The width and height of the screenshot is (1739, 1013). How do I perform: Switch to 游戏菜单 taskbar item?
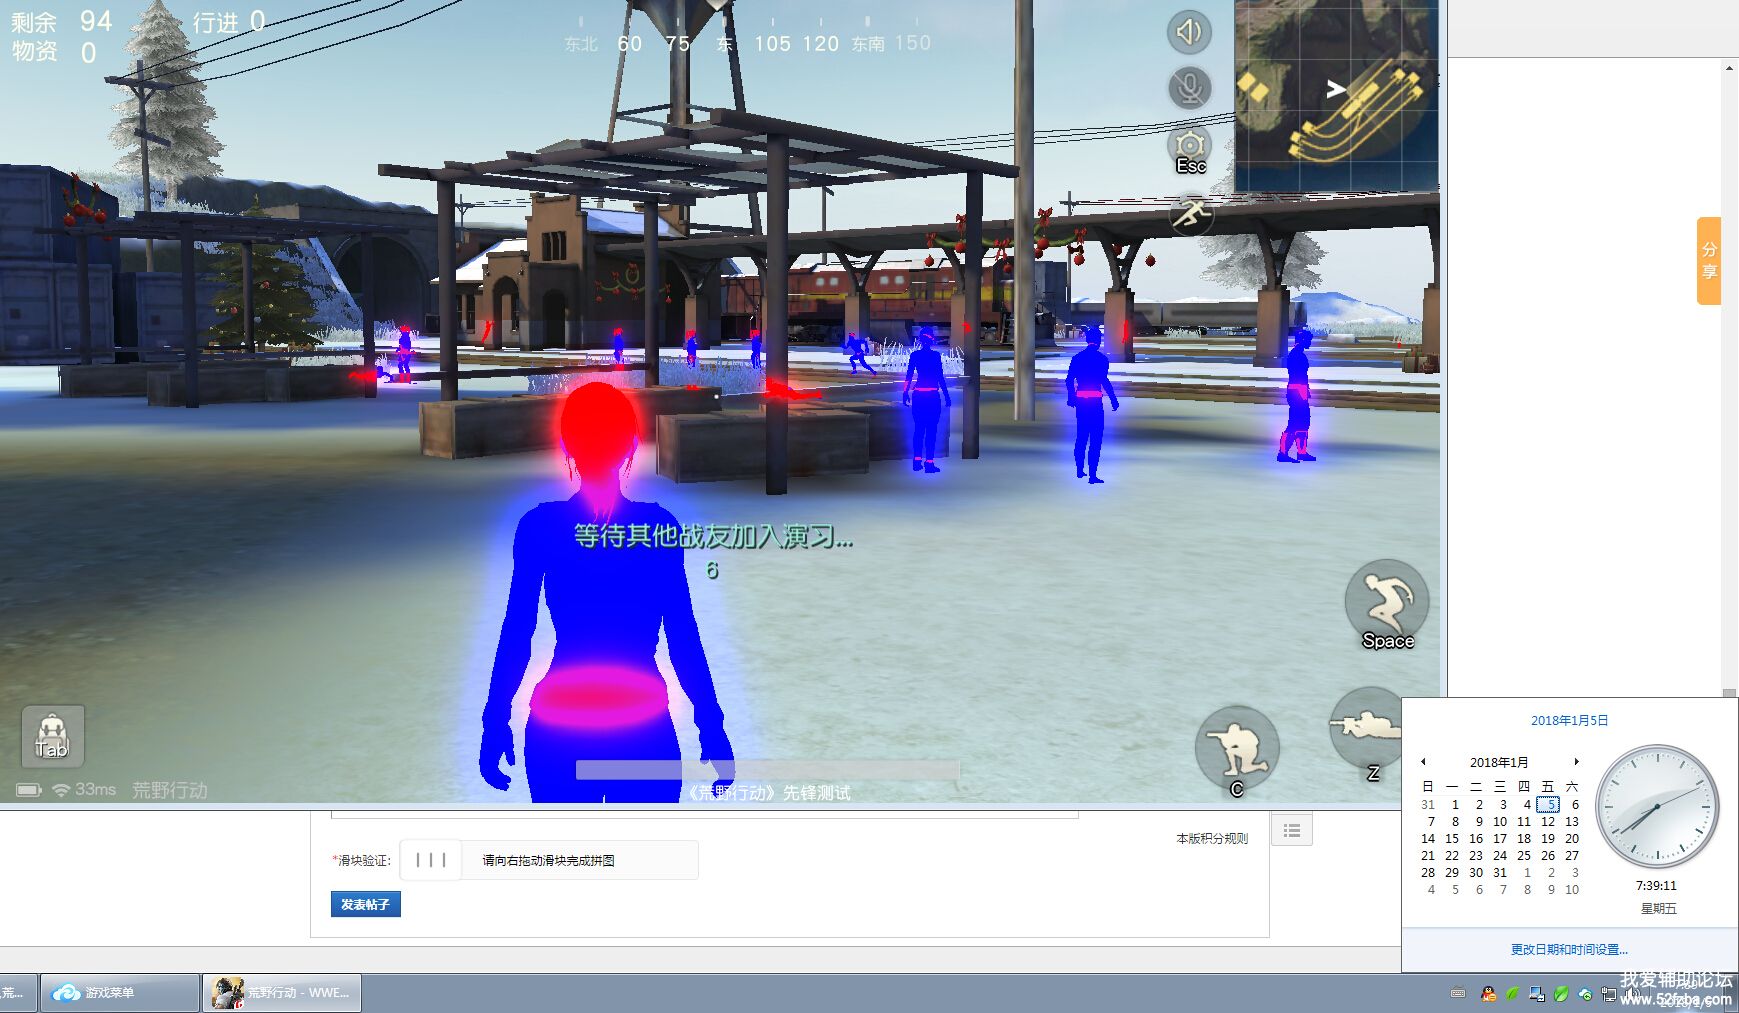point(120,993)
